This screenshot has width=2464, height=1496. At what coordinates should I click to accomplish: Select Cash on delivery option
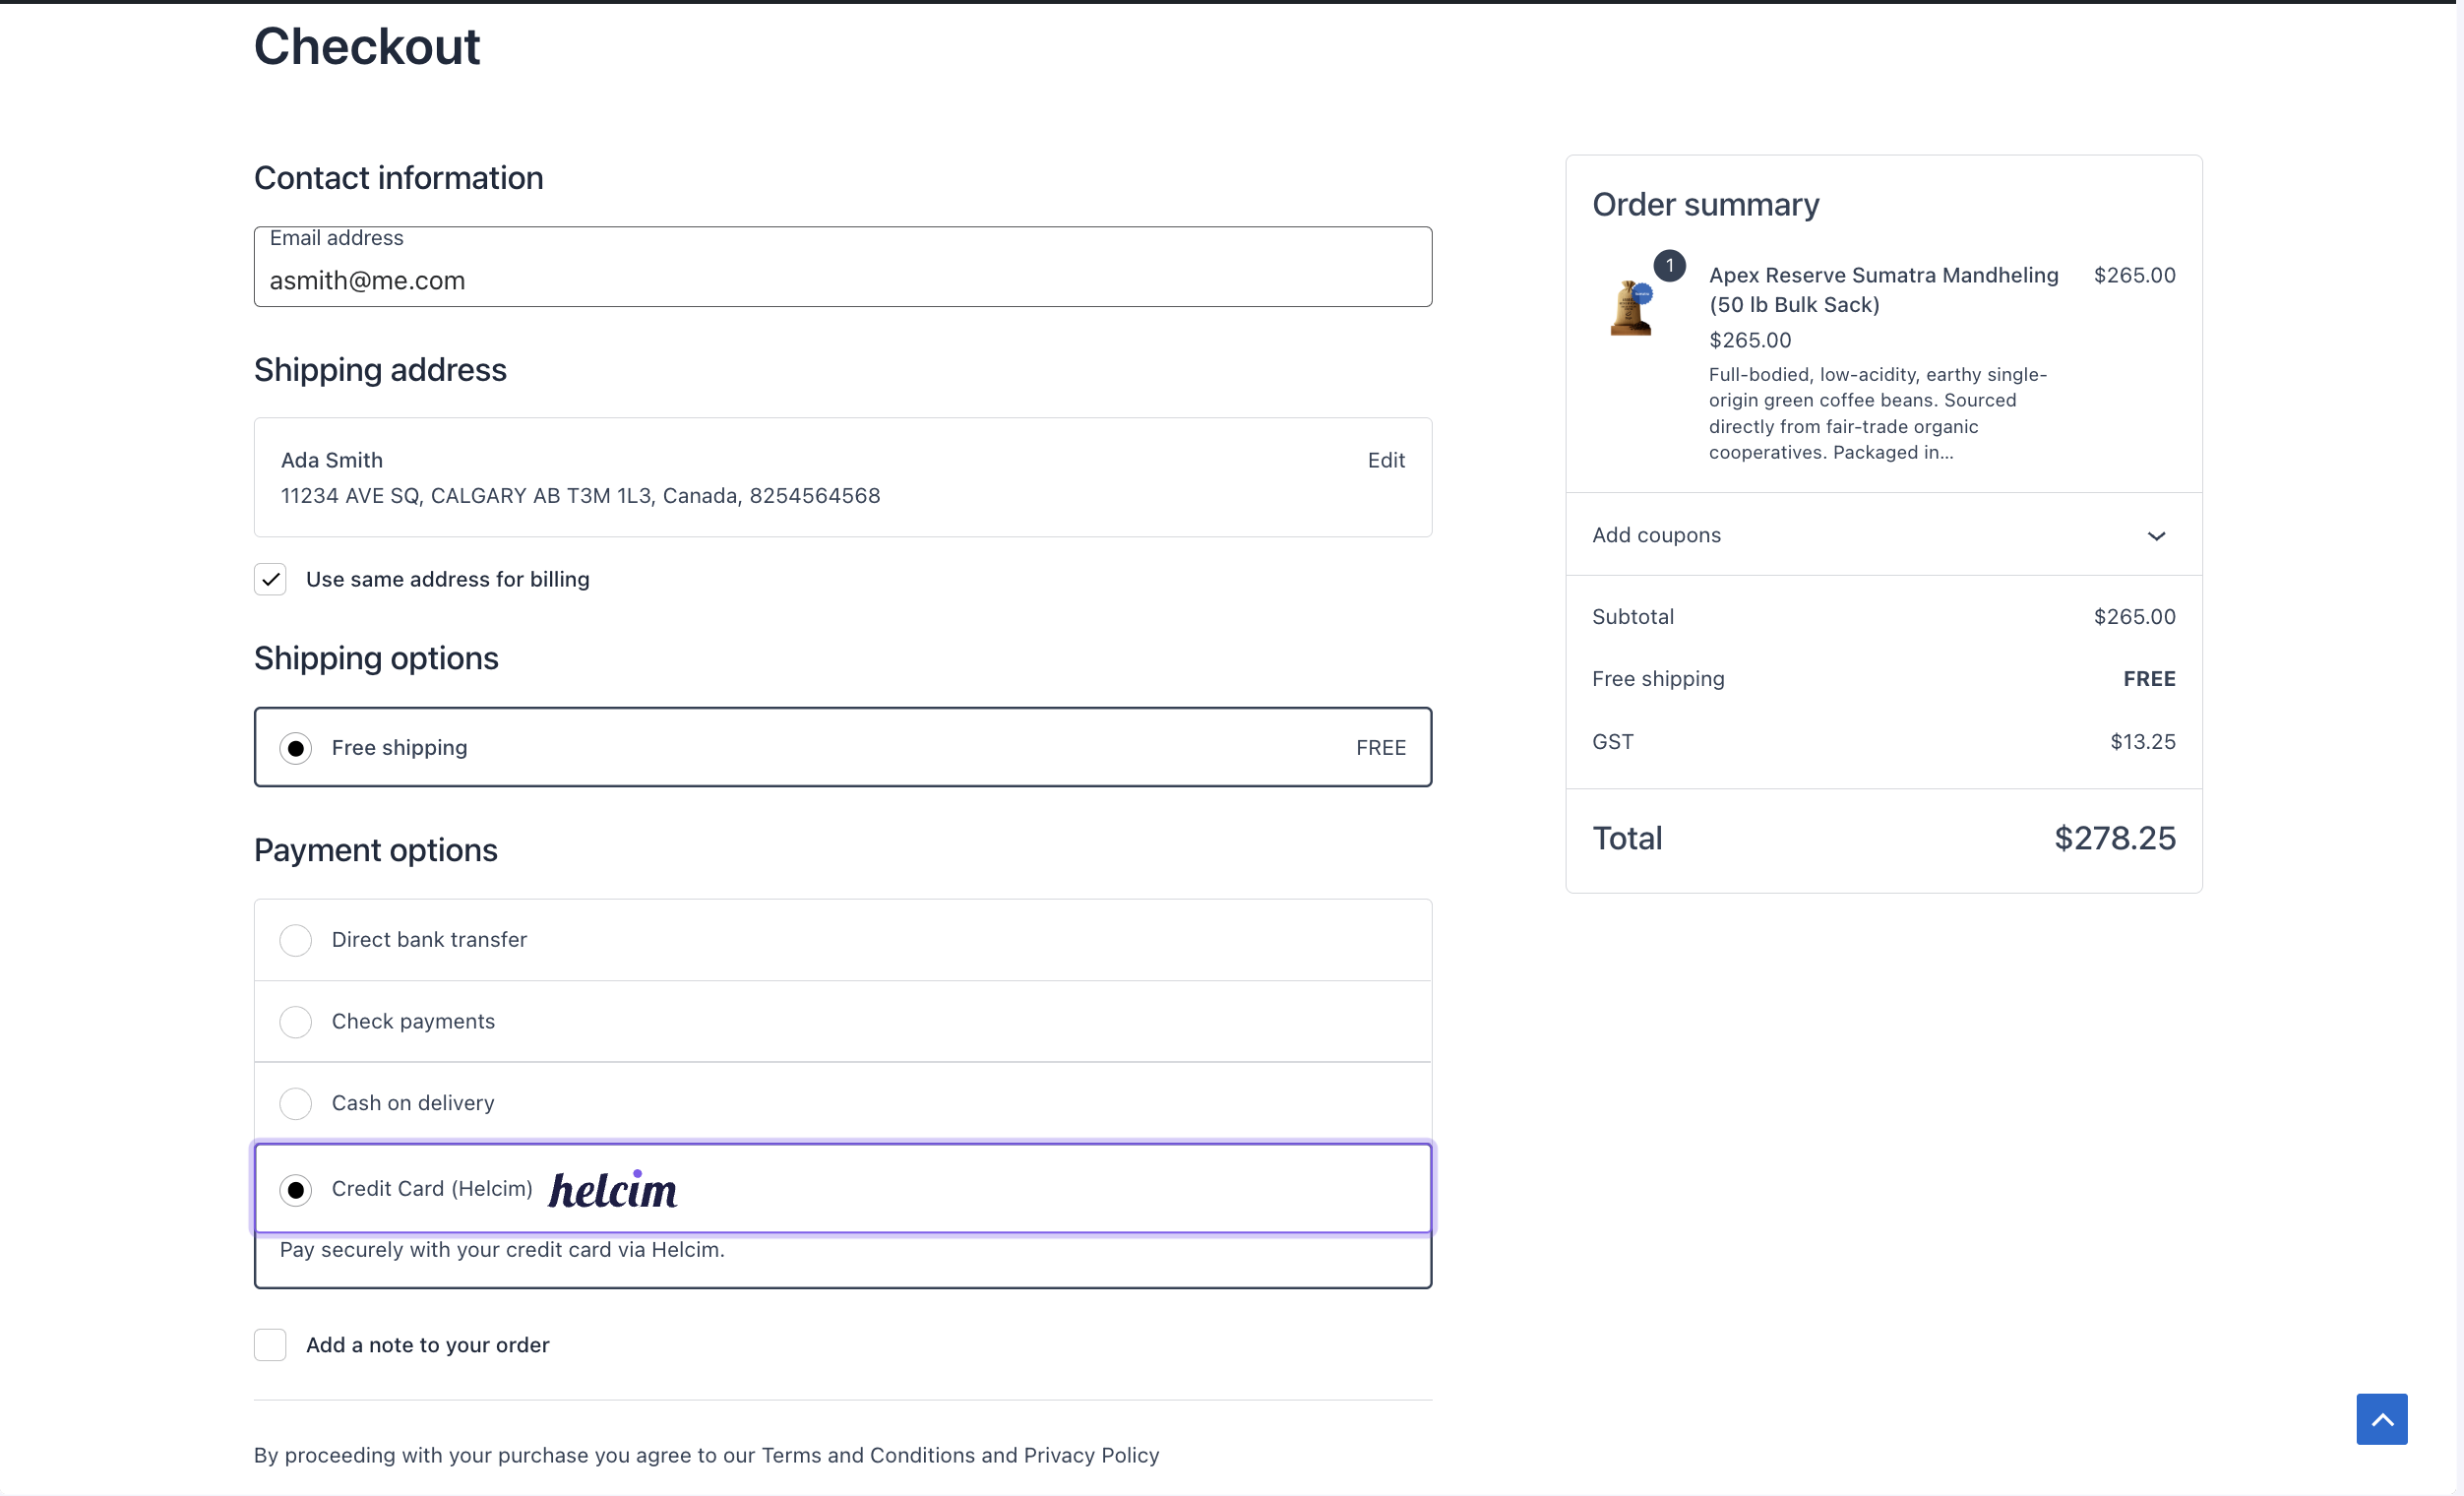click(x=295, y=1103)
